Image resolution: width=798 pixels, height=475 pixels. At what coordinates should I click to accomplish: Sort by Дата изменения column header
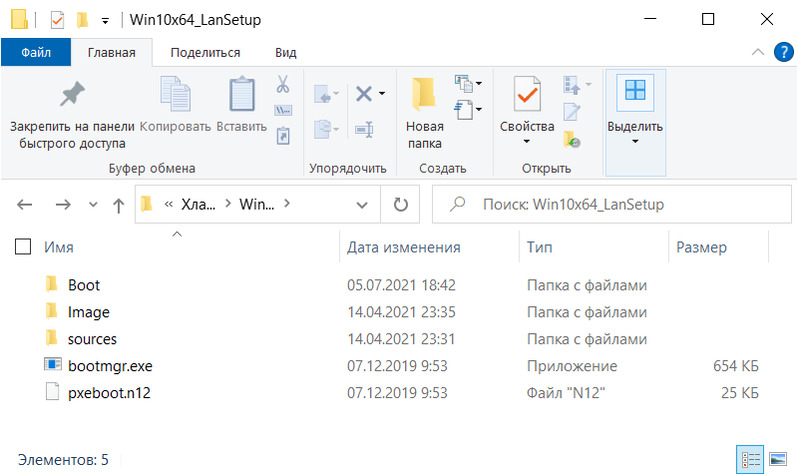point(404,247)
